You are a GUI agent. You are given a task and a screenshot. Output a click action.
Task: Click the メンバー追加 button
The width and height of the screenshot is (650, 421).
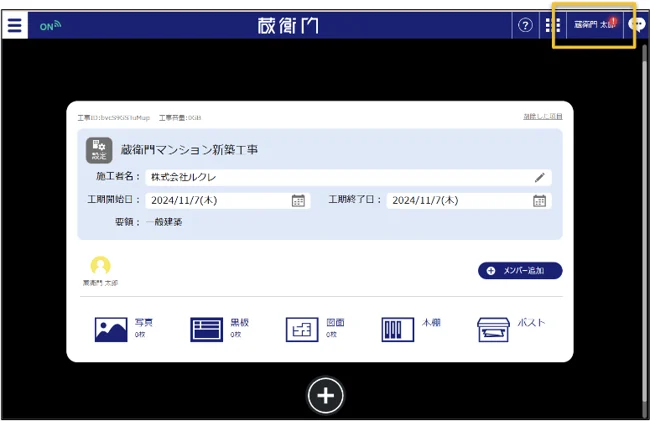[x=519, y=271]
